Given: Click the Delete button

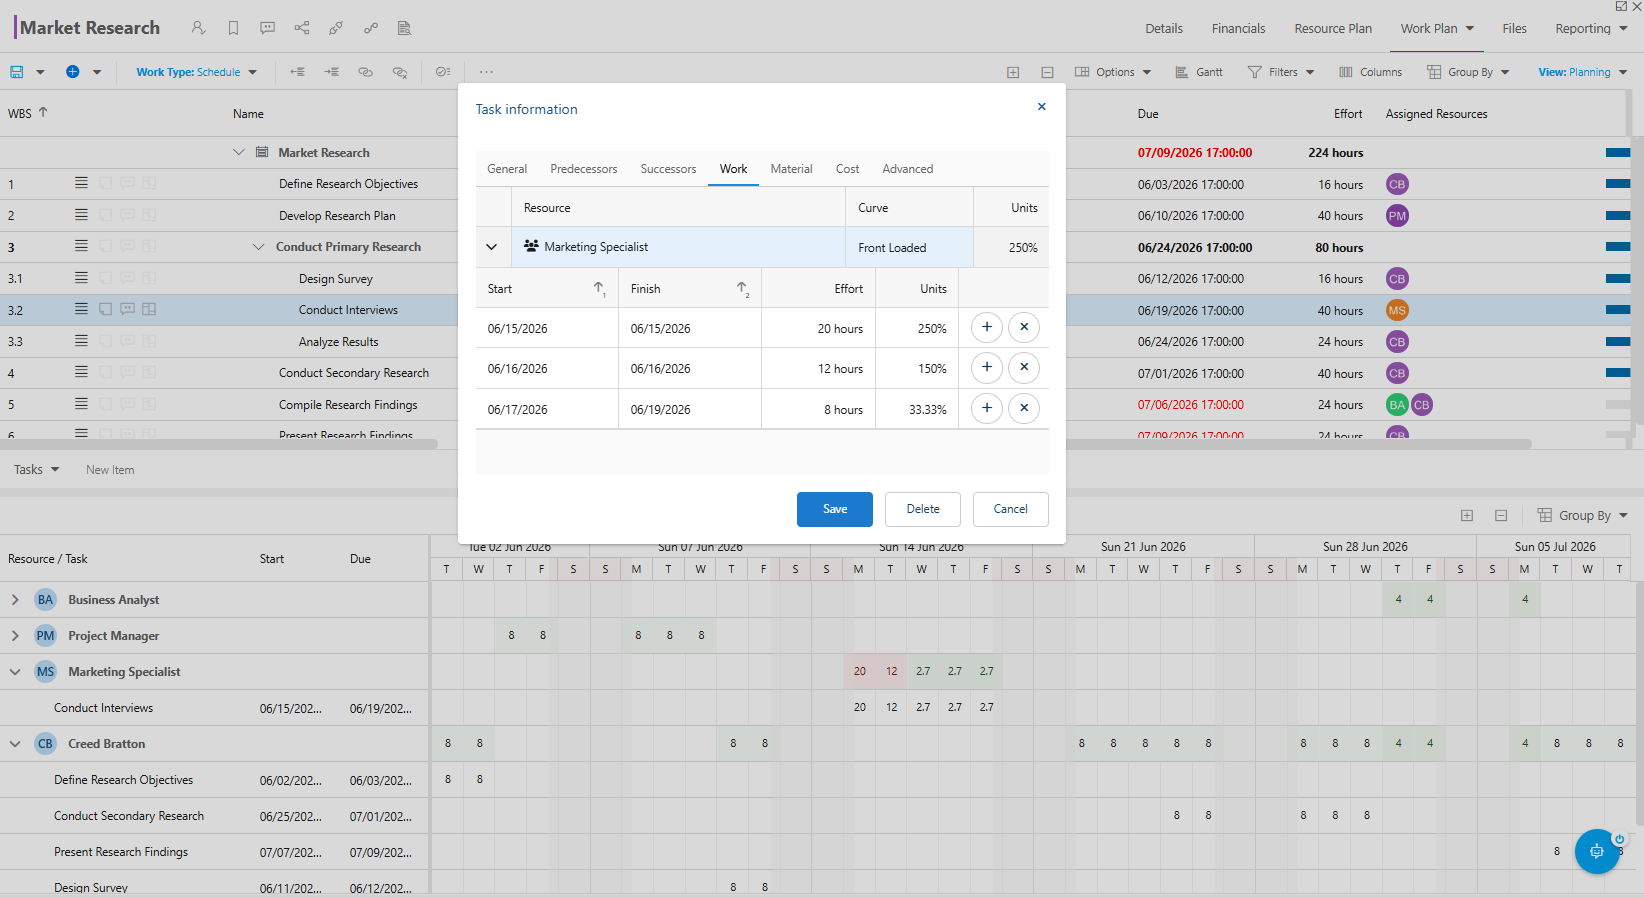Looking at the screenshot, I should tap(923, 509).
